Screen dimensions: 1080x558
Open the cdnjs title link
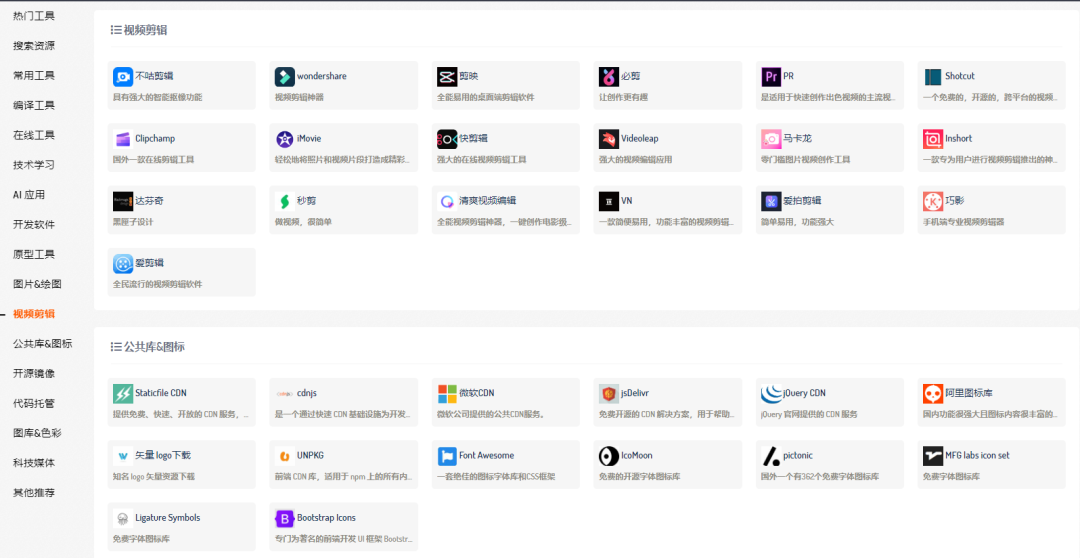(306, 393)
